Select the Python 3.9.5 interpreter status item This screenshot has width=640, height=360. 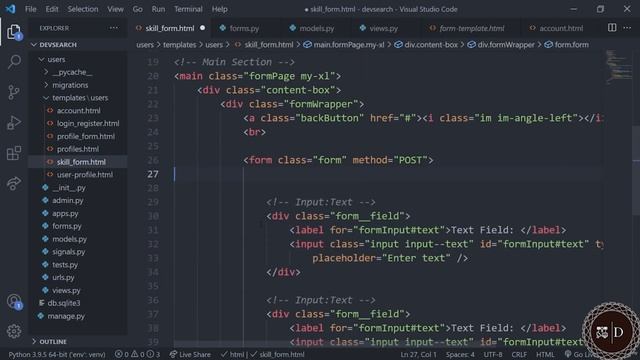tap(57, 354)
